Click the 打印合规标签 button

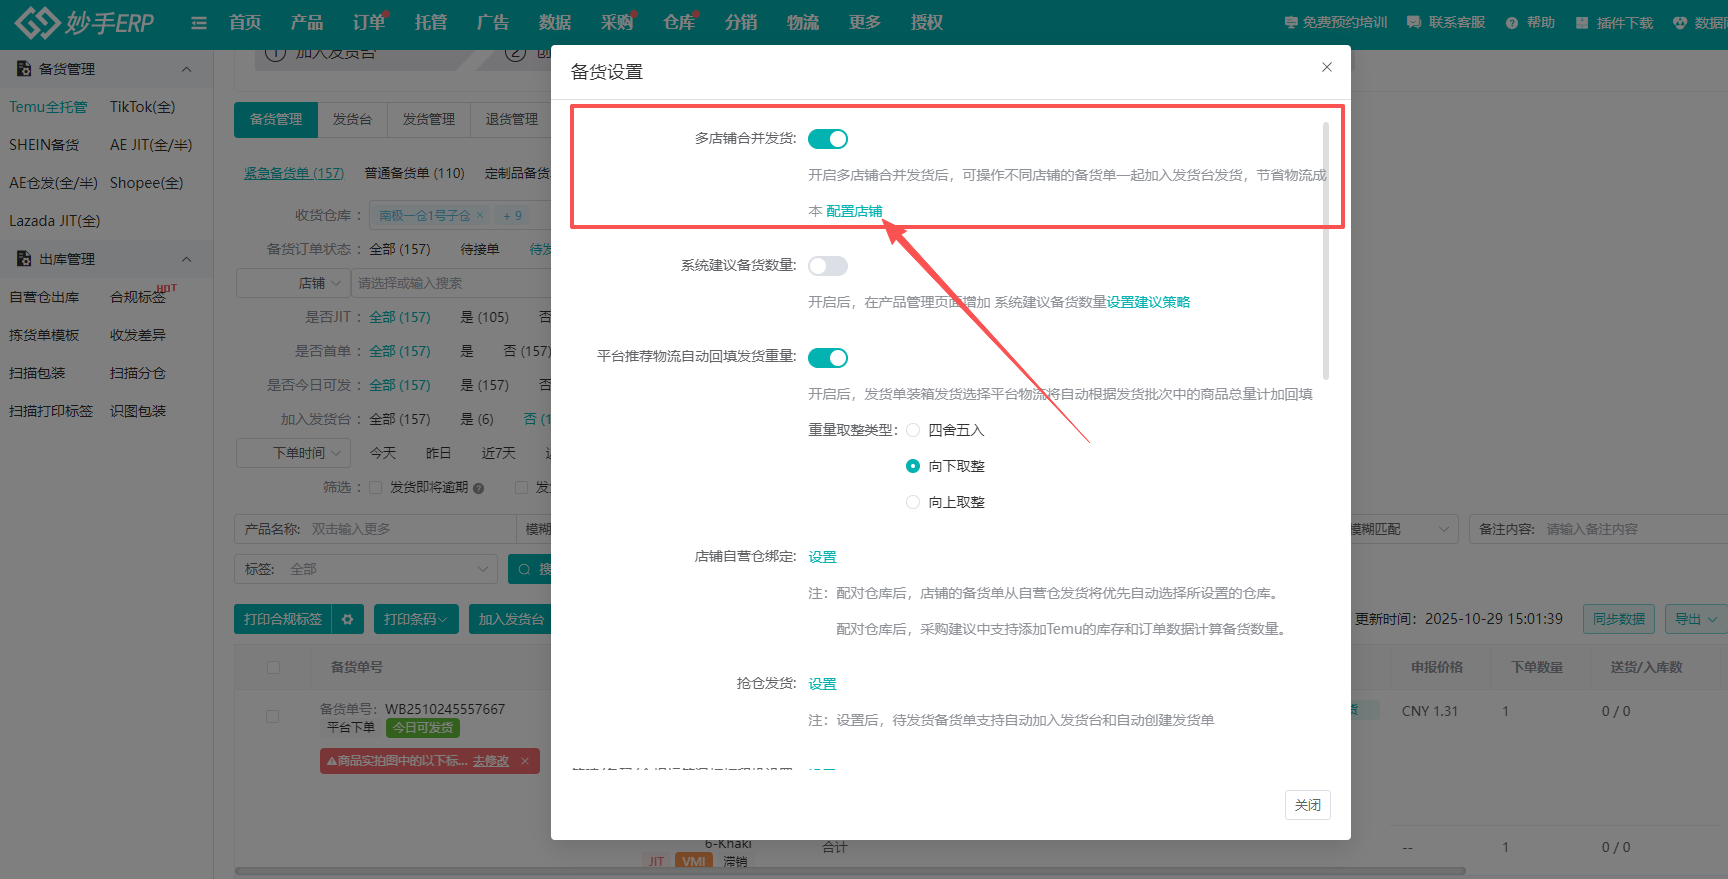click(x=283, y=619)
